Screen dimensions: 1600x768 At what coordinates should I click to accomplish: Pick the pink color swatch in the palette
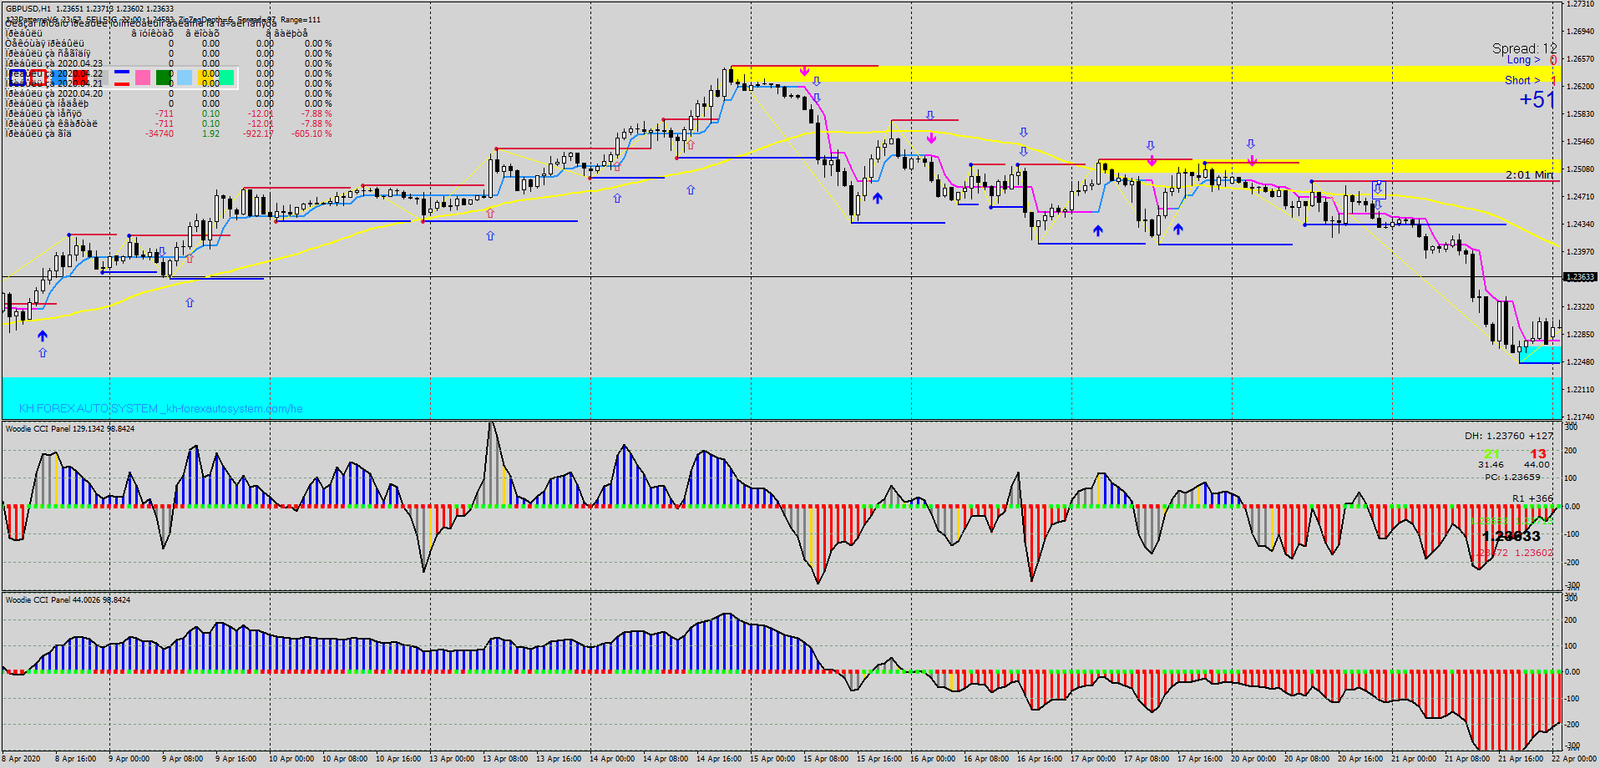click(x=143, y=77)
